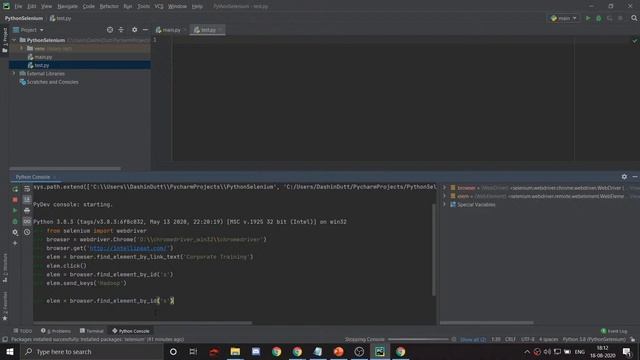Hide the Project panel with minus icon
The width and height of the screenshot is (640, 360).
(x=145, y=30)
